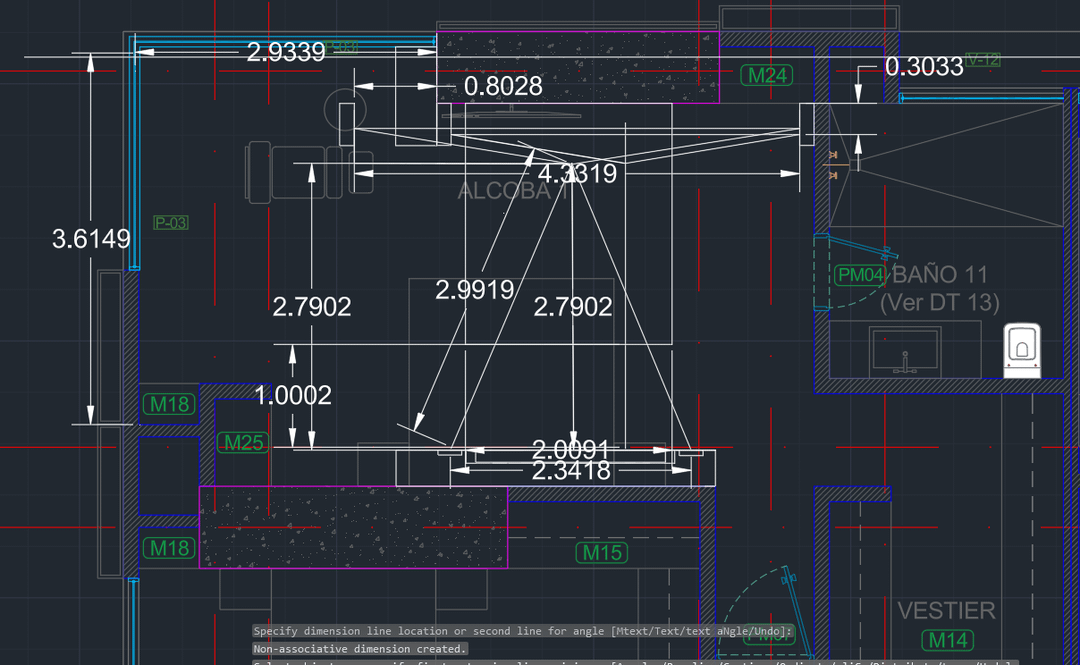Select the M25 wall tag
Viewport: 1080px width, 665px height.
click(243, 442)
